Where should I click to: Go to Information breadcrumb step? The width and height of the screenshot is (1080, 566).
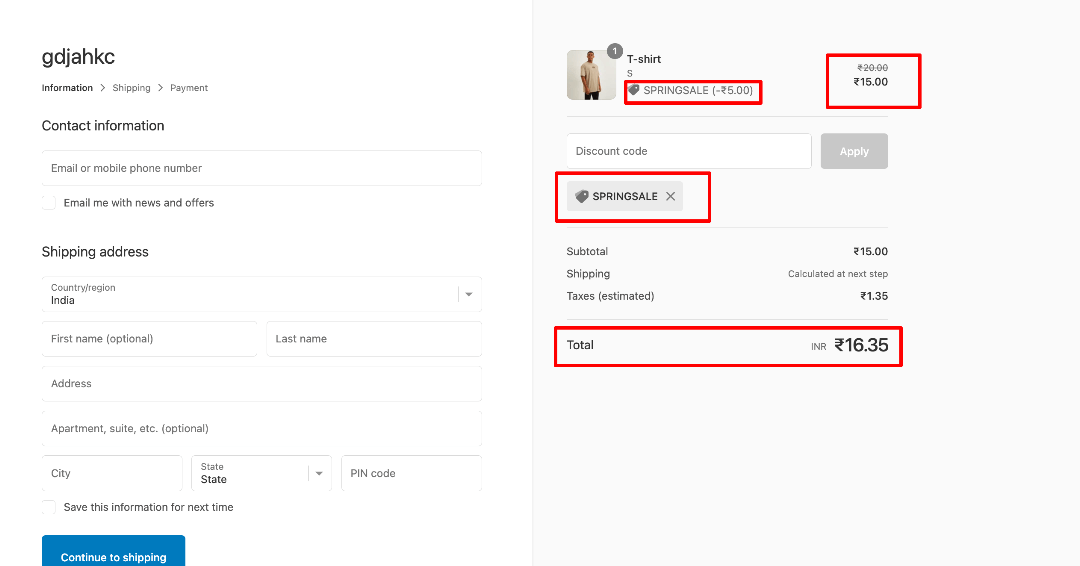67,87
